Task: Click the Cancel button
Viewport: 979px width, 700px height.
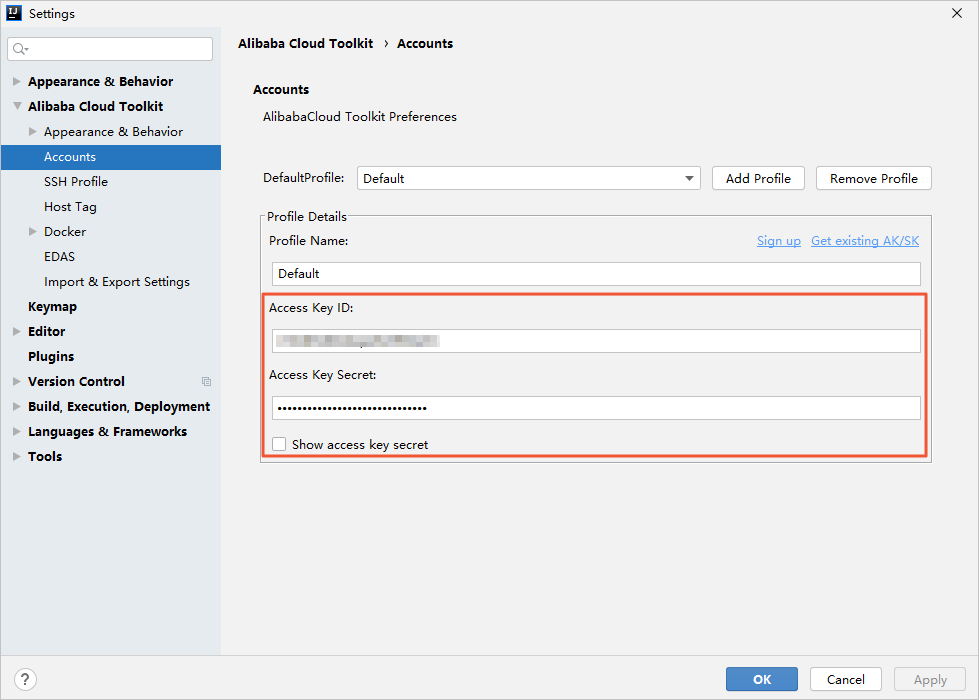Action: tap(845, 679)
